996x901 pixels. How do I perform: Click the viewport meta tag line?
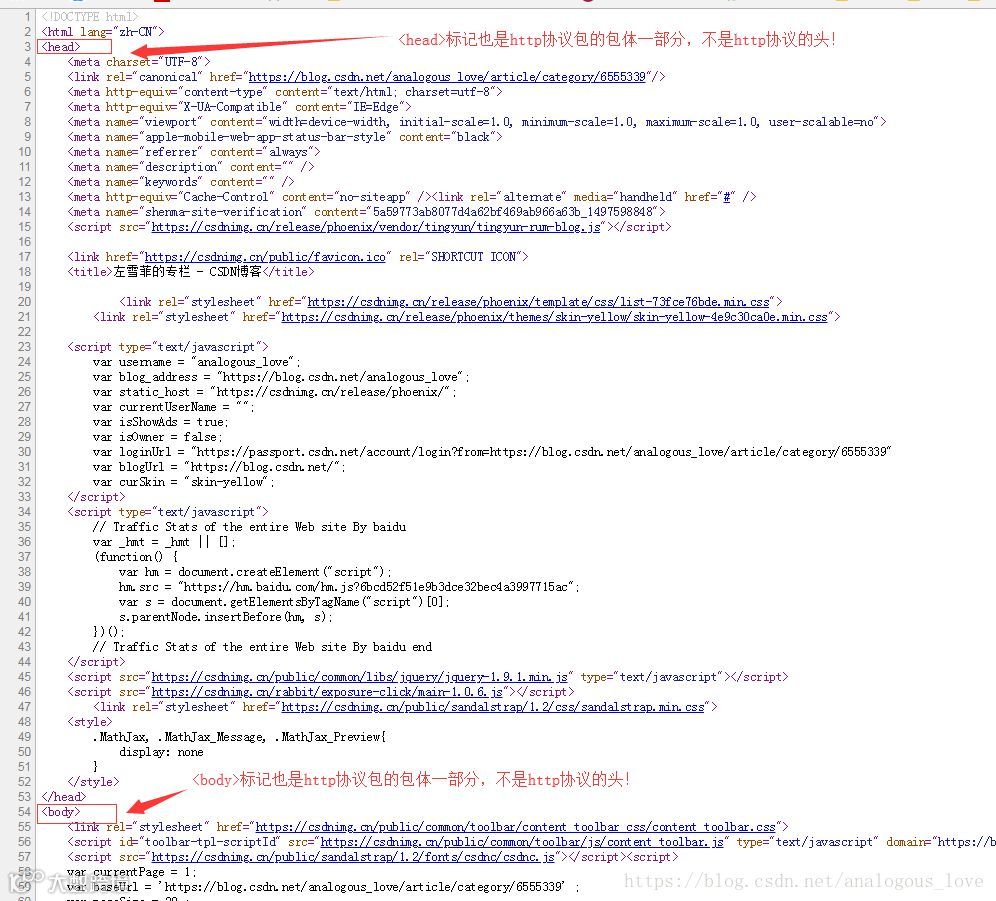pos(477,122)
